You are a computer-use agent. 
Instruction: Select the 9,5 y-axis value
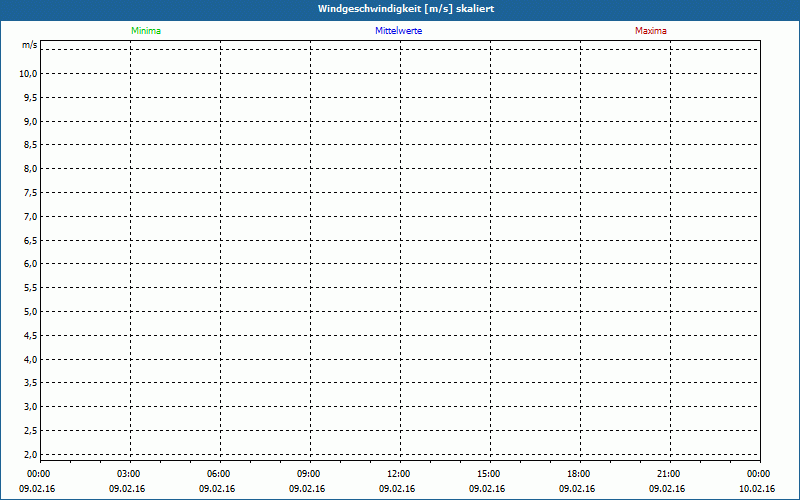tap(31, 97)
